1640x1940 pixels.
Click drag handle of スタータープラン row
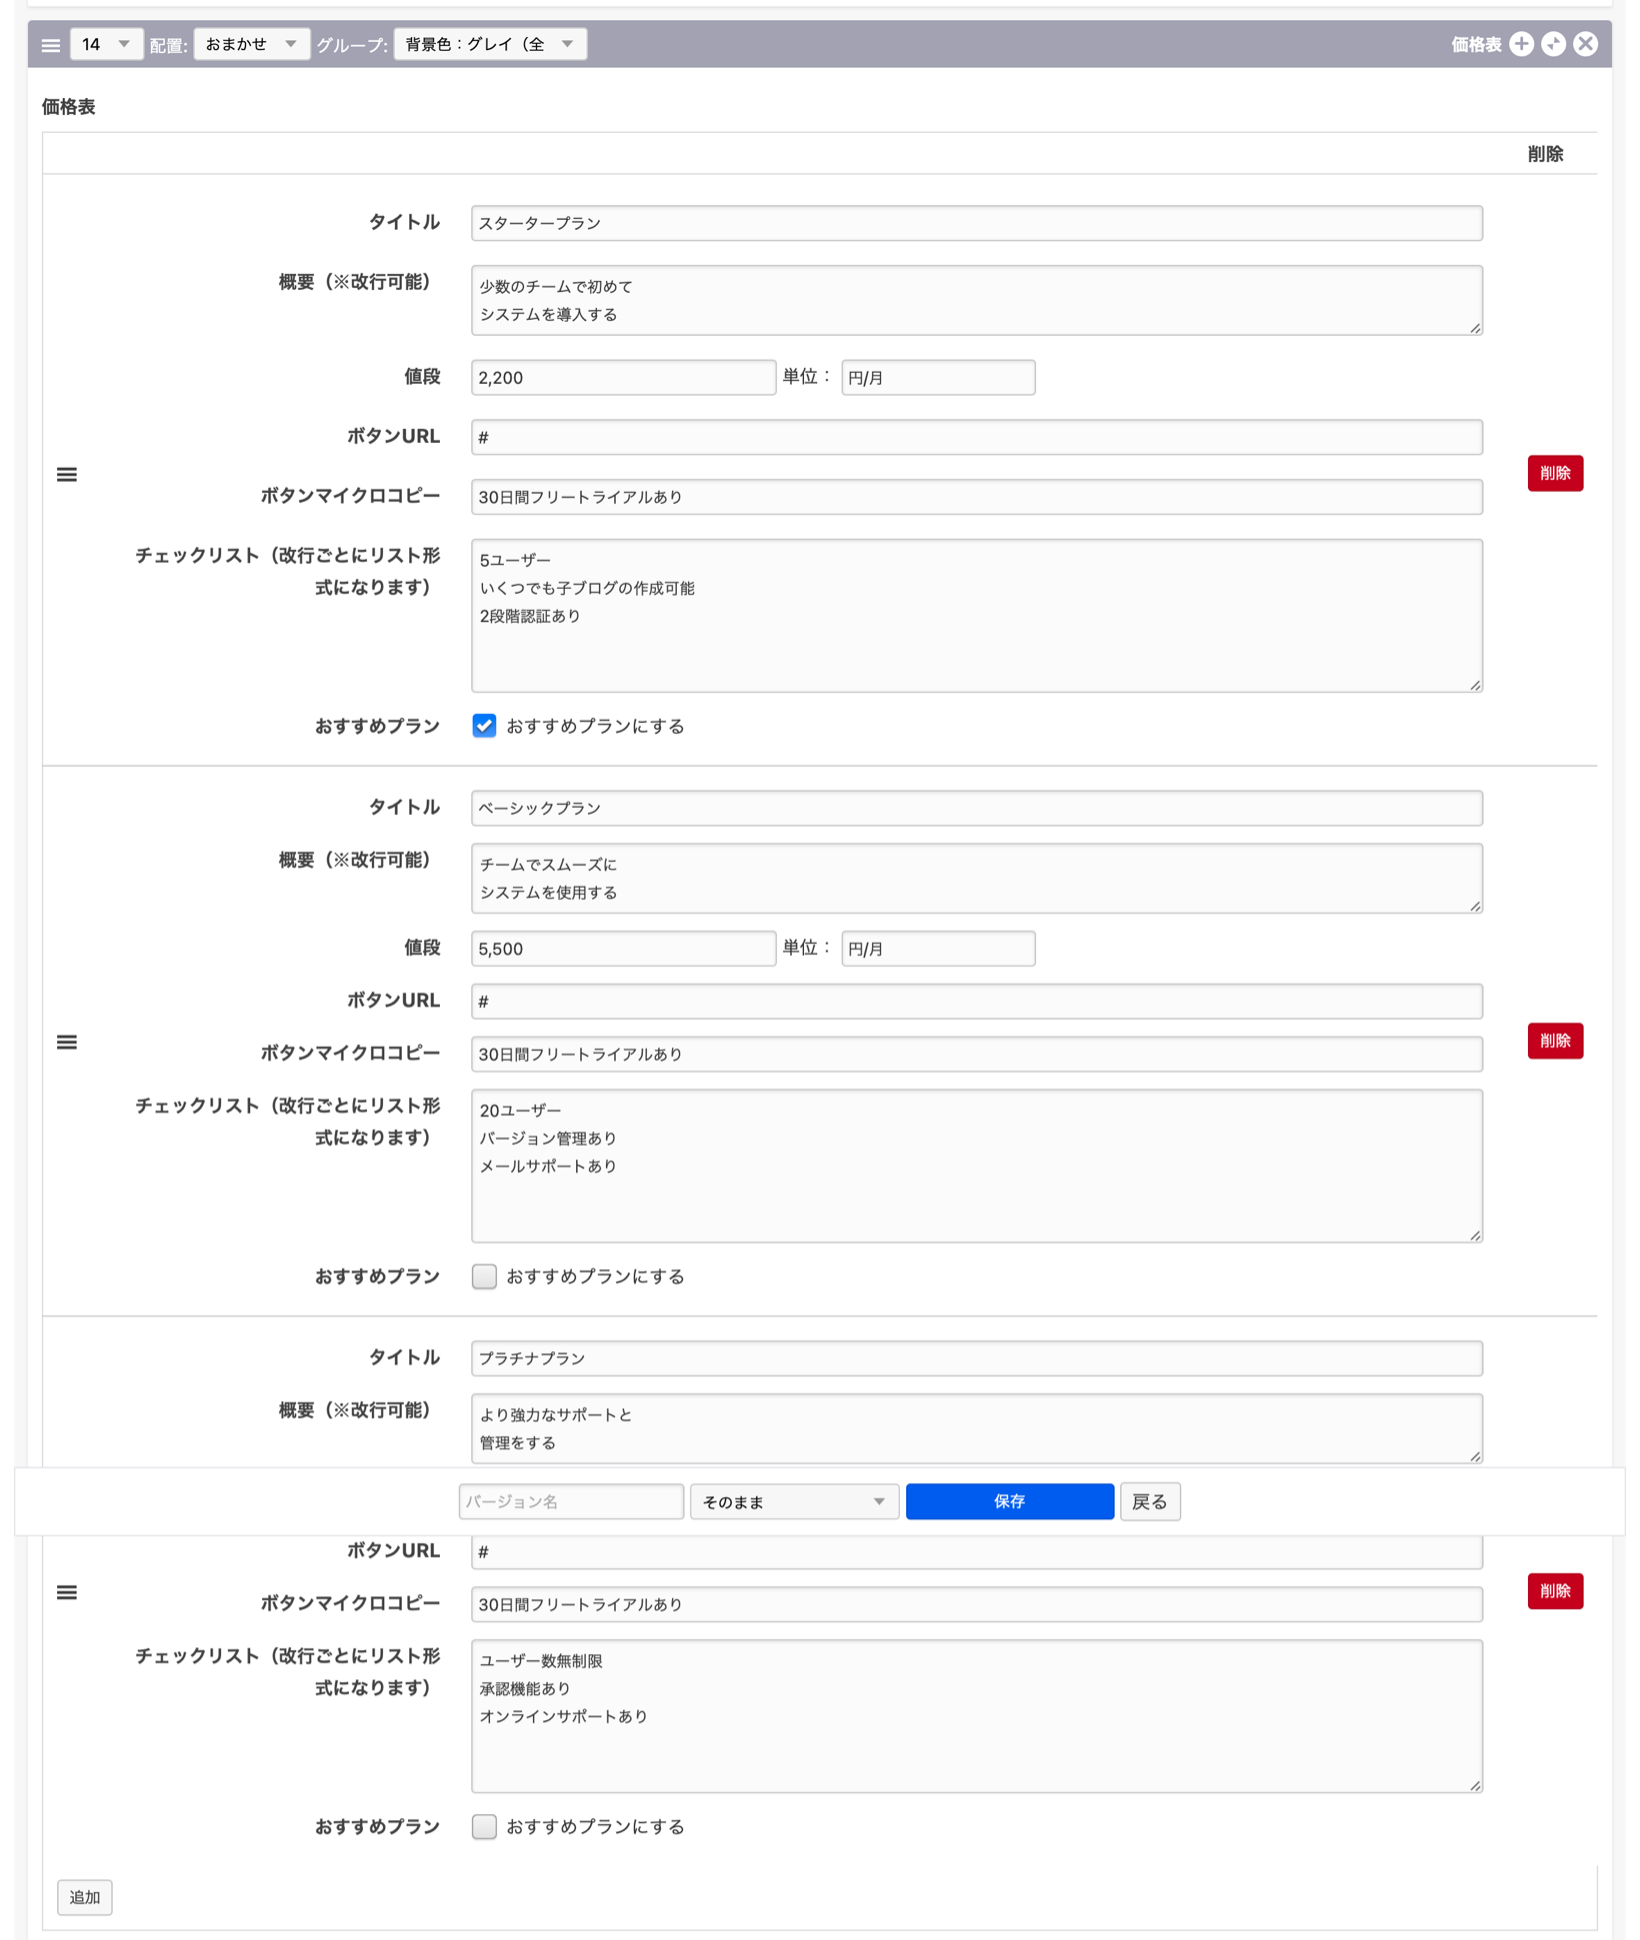67,474
